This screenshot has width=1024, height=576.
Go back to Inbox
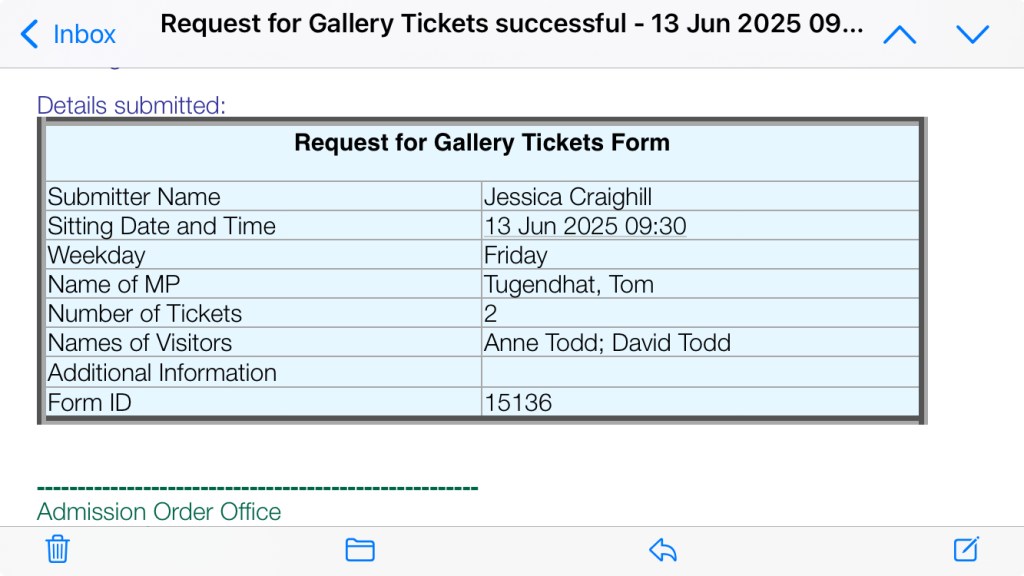point(68,34)
